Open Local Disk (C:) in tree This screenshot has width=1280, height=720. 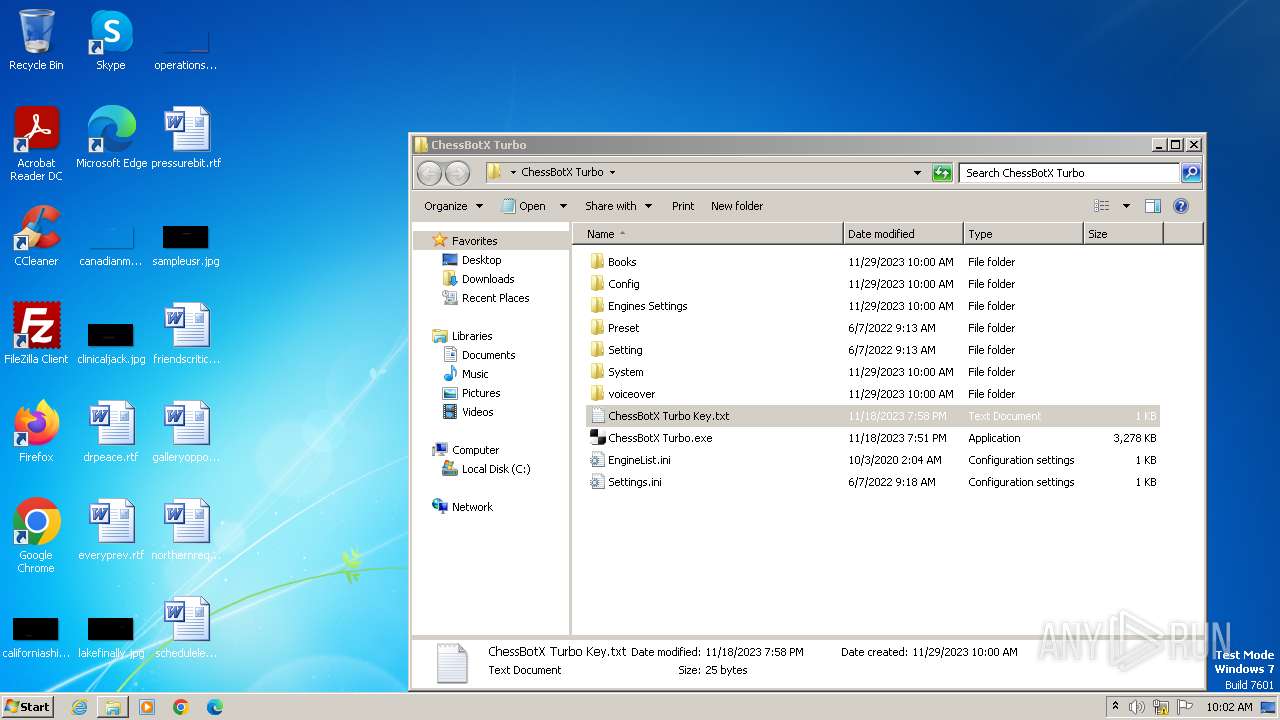tap(496, 469)
